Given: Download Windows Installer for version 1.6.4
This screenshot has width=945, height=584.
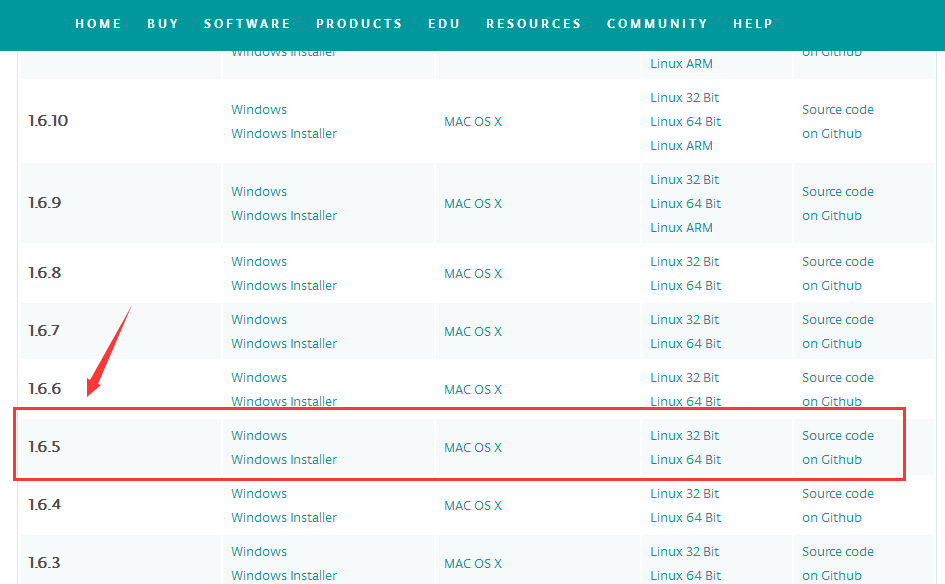Looking at the screenshot, I should click(284, 517).
